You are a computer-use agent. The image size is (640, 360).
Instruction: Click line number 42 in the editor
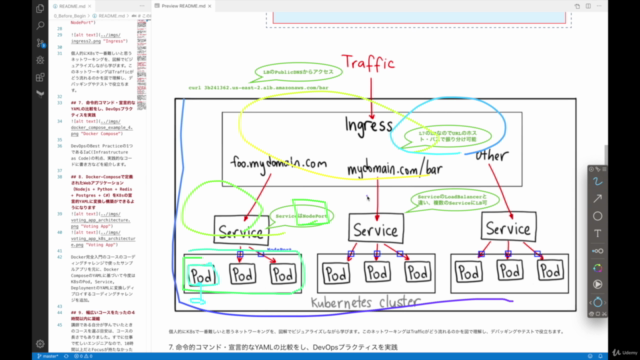[x=60, y=257]
